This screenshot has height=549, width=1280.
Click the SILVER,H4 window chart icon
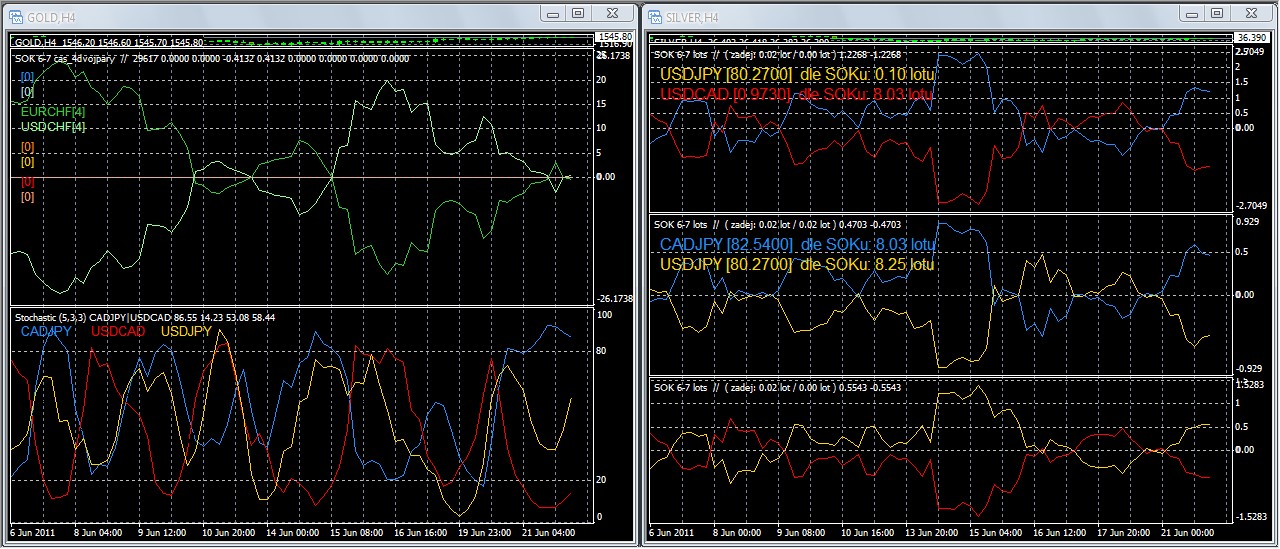[655, 17]
